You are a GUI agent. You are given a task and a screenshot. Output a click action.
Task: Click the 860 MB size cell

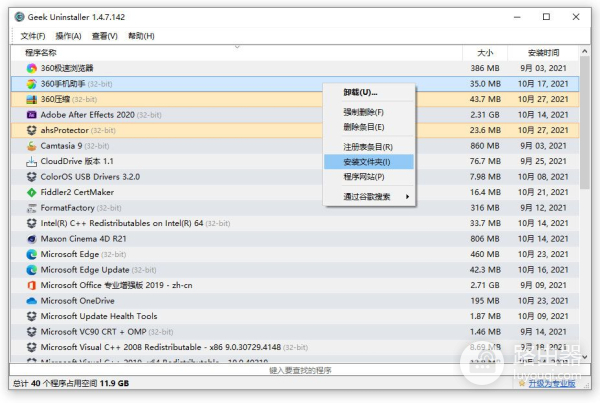click(x=485, y=146)
